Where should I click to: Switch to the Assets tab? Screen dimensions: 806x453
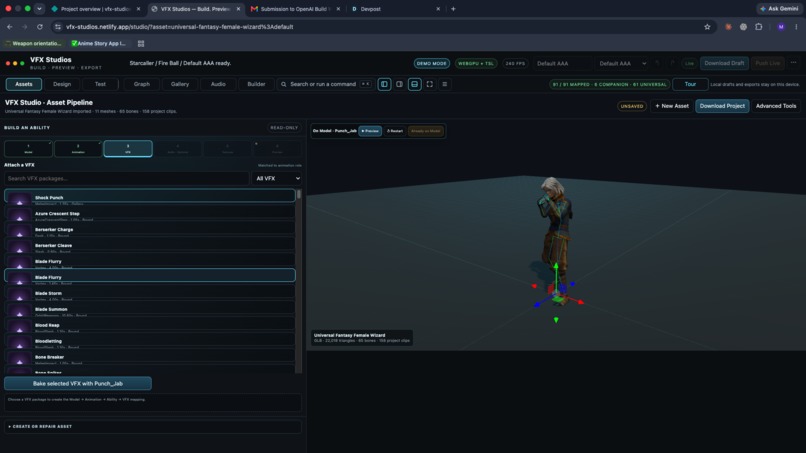[24, 84]
